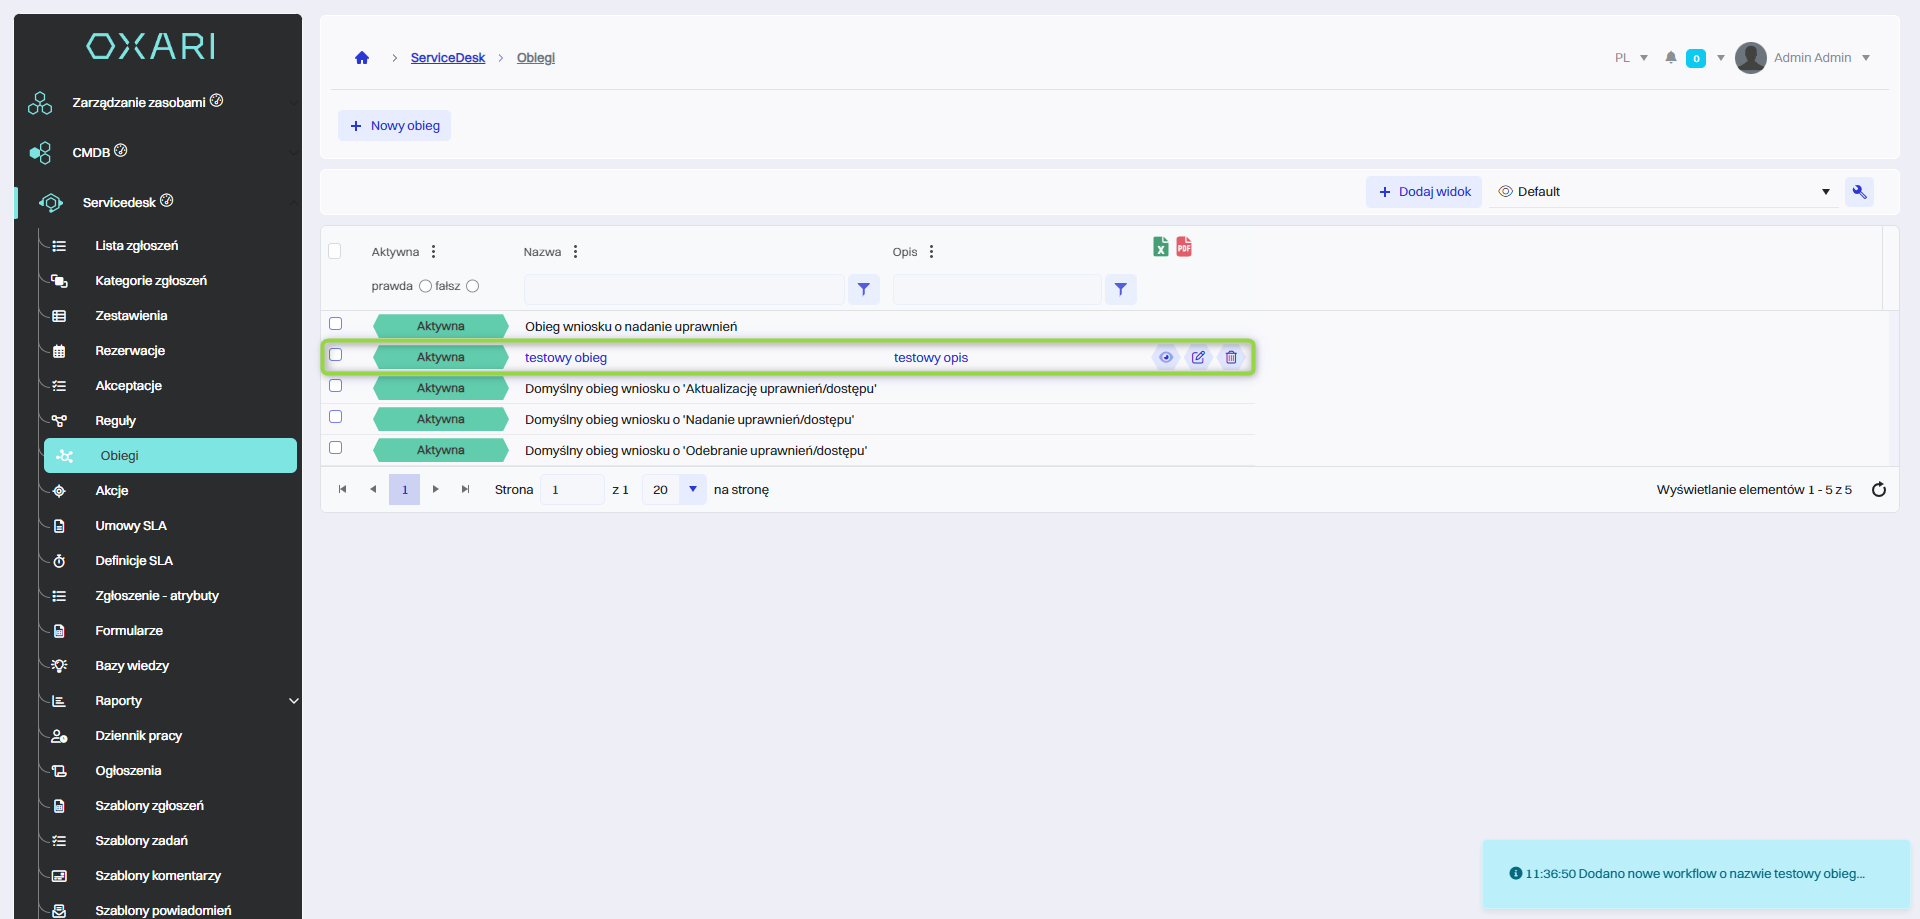Click the notifications bell icon

pos(1670,58)
